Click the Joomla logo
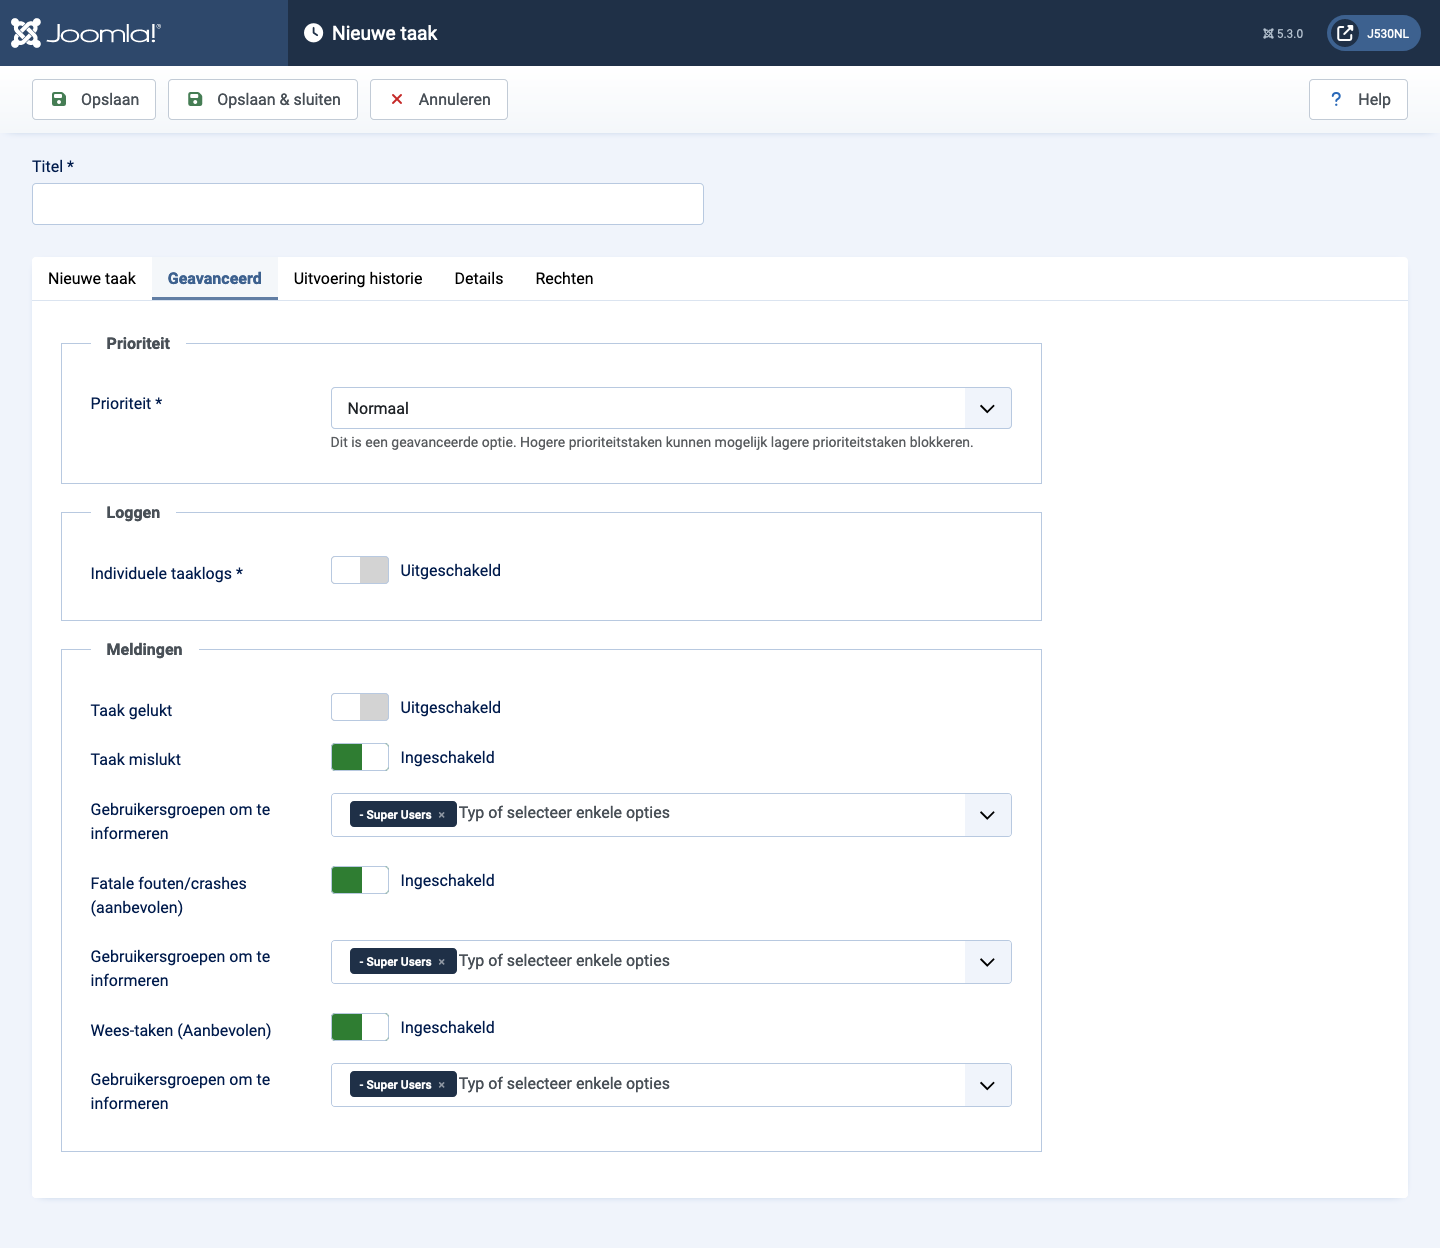The image size is (1440, 1248). click(x=85, y=33)
